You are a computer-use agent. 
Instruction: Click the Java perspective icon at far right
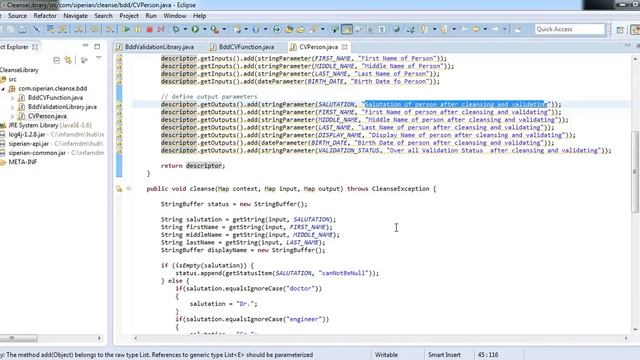tap(635, 29)
